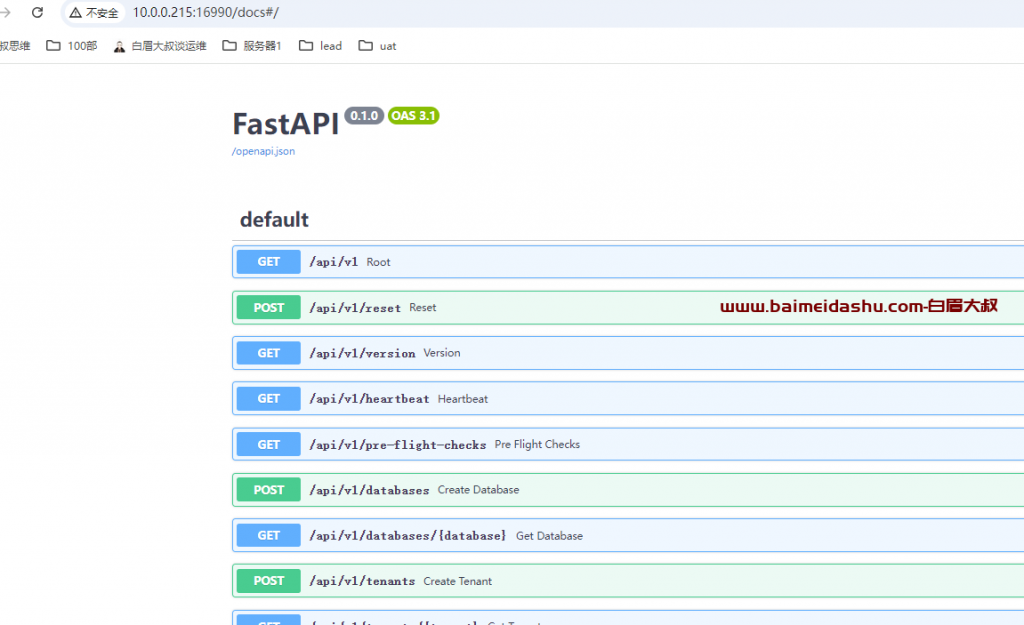Expand the GET /api/v1 Root endpoint
The width and height of the screenshot is (1024, 625).
(x=600, y=262)
